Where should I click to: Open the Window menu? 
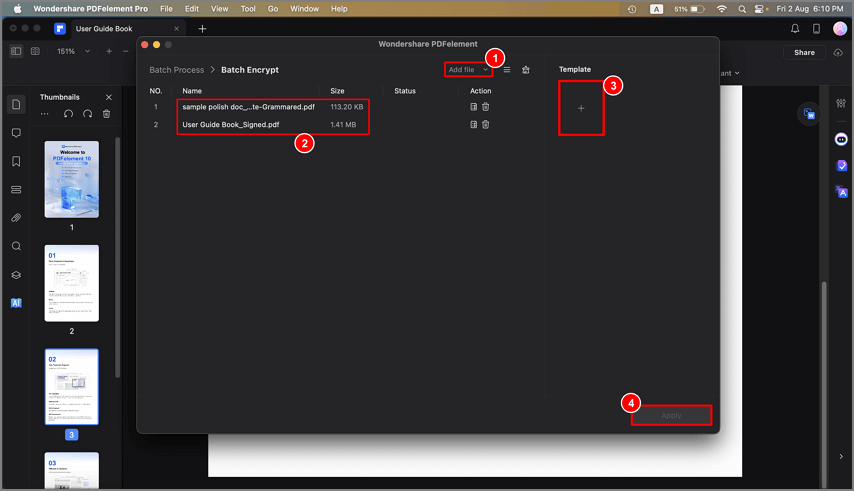pos(304,9)
